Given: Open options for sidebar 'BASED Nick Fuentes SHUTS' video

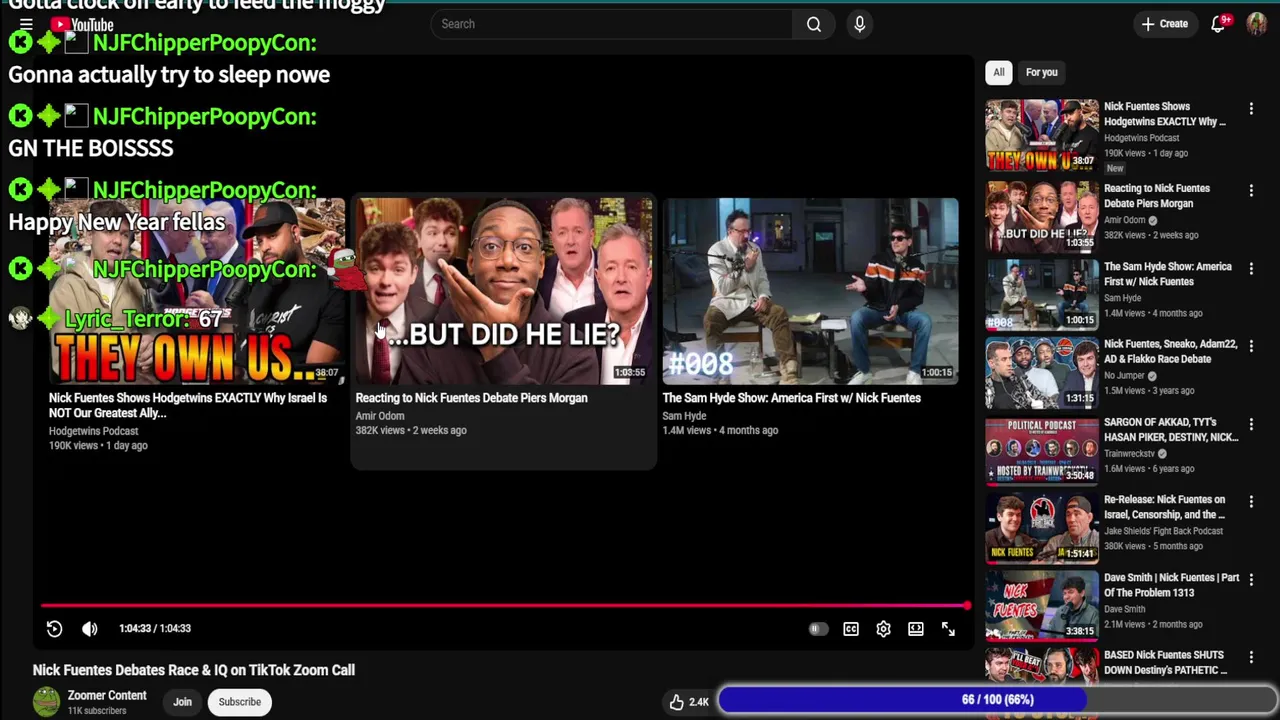Looking at the screenshot, I should 1251,657.
